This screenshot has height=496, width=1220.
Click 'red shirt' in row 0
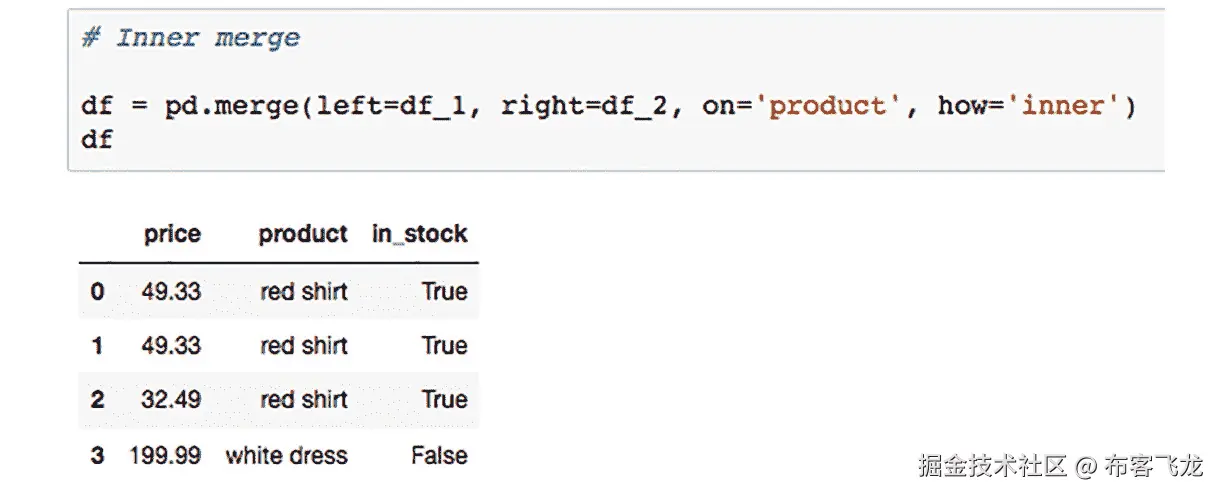point(304,292)
